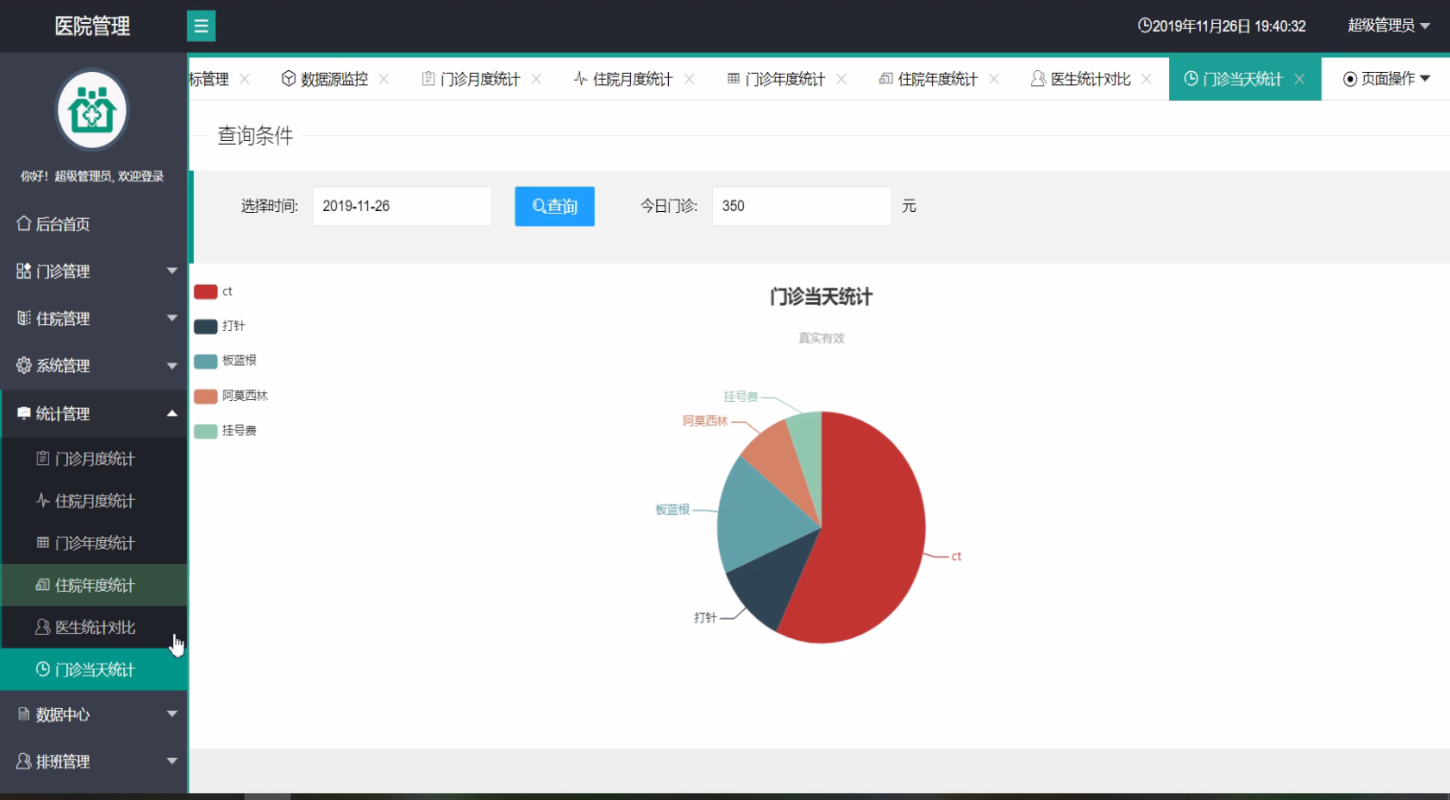1450x800 pixels.
Task: Switch to the 医生统计对比 tab
Action: point(1080,79)
